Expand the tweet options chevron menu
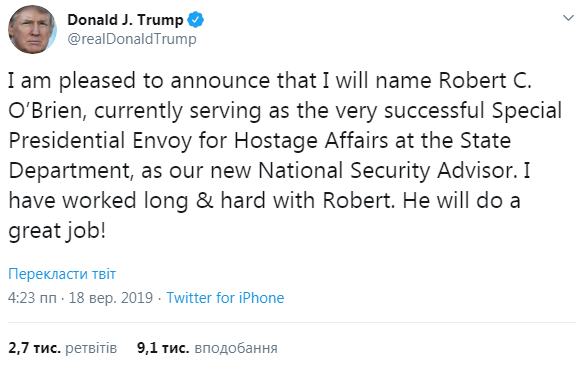Viewport: 585px width, 368px height. [568, 18]
